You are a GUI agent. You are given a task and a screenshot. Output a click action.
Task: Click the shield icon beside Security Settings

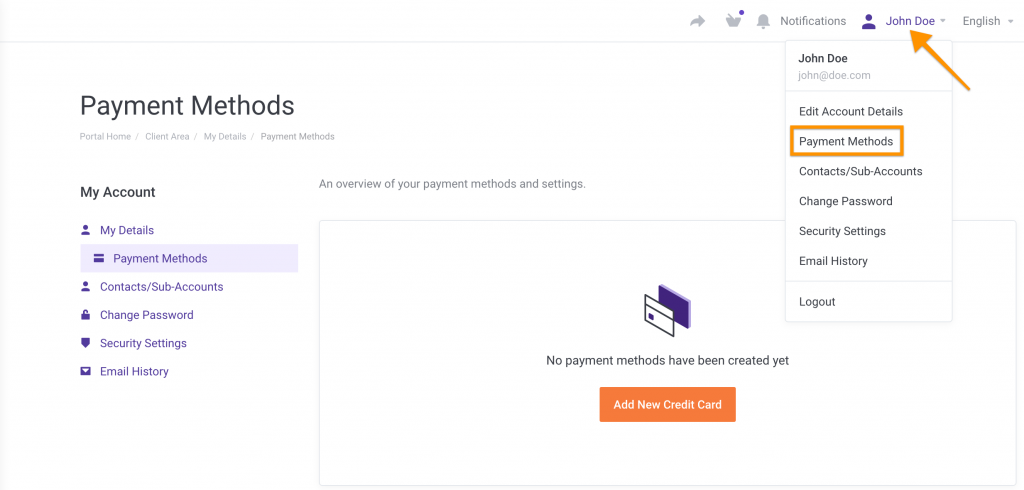tap(86, 343)
